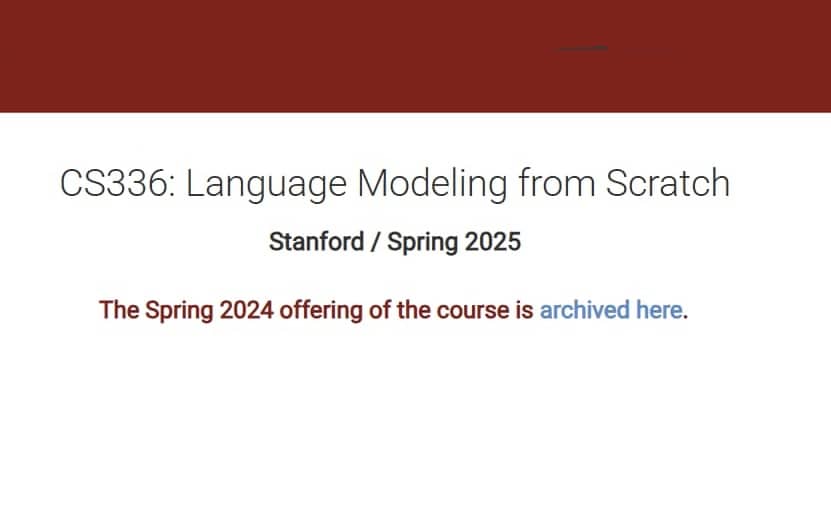
Task: Click the period after the archived link
Action: [x=686, y=314]
